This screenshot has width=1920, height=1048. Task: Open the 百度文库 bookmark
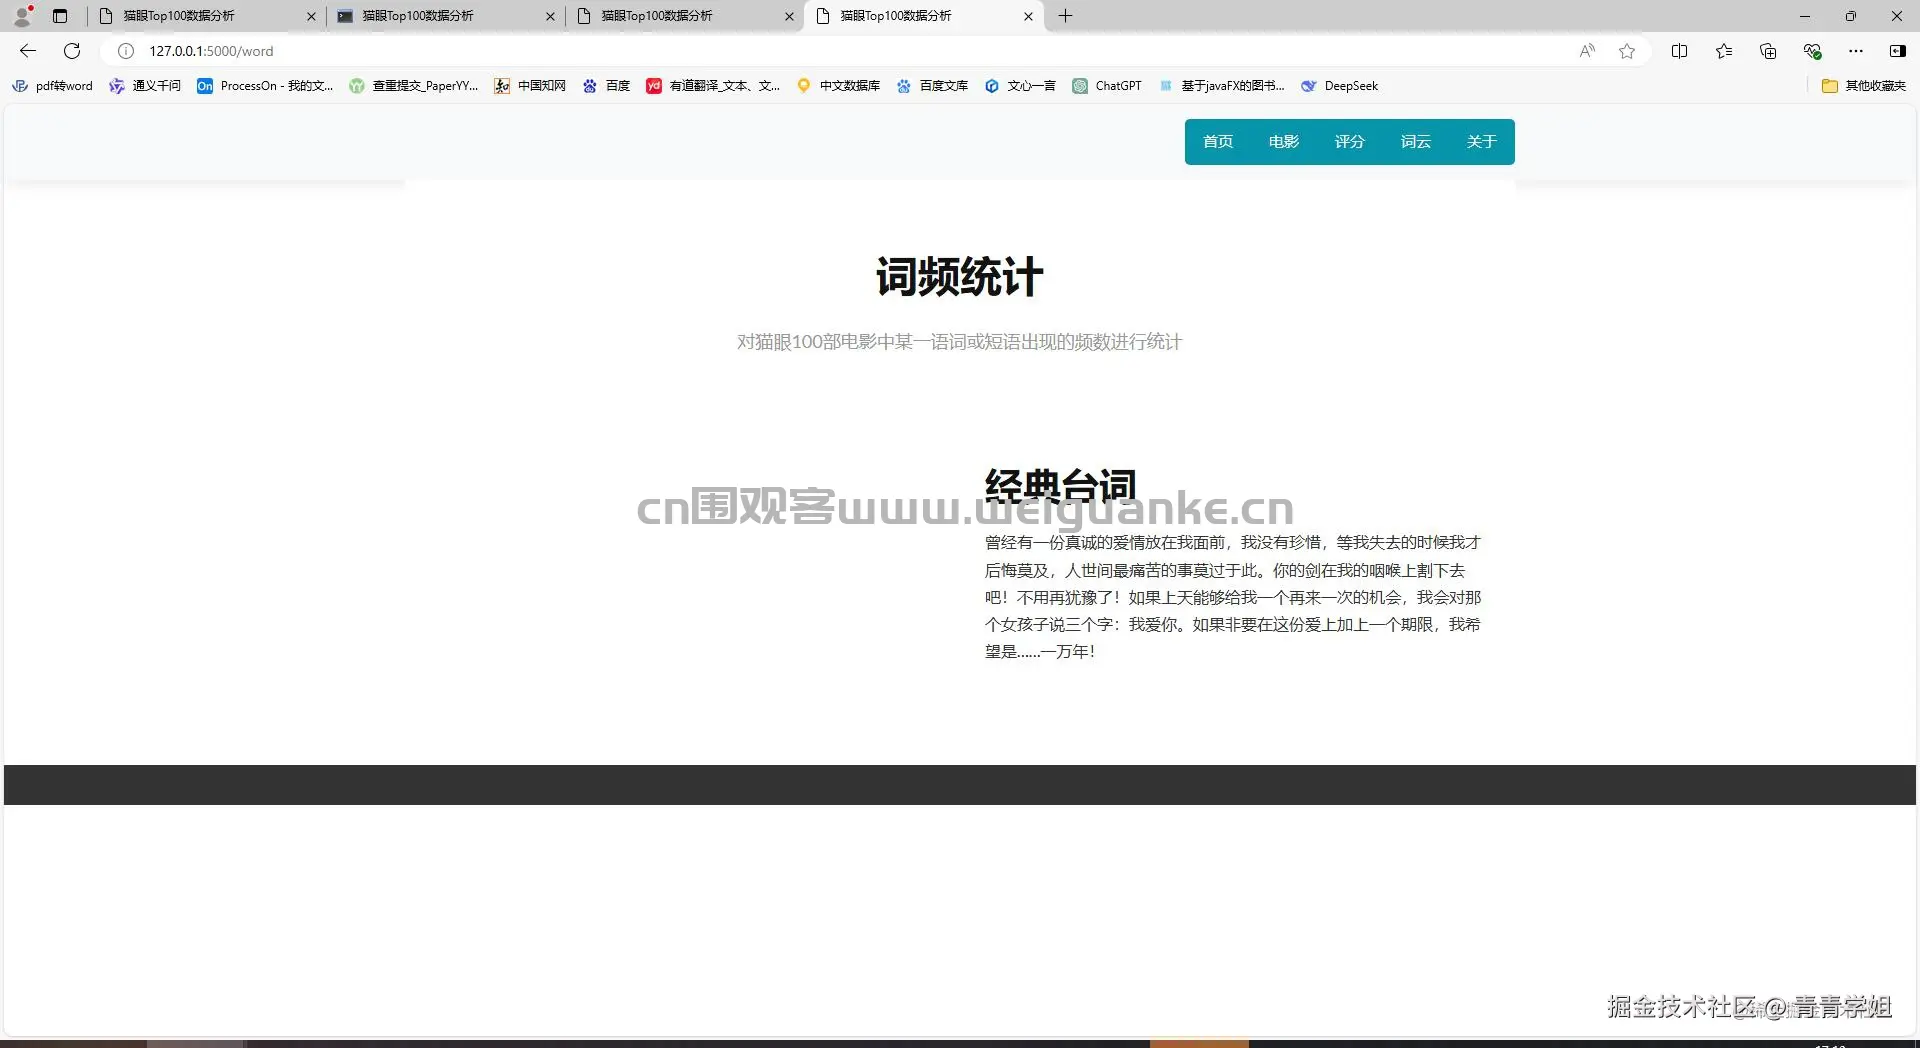[932, 86]
